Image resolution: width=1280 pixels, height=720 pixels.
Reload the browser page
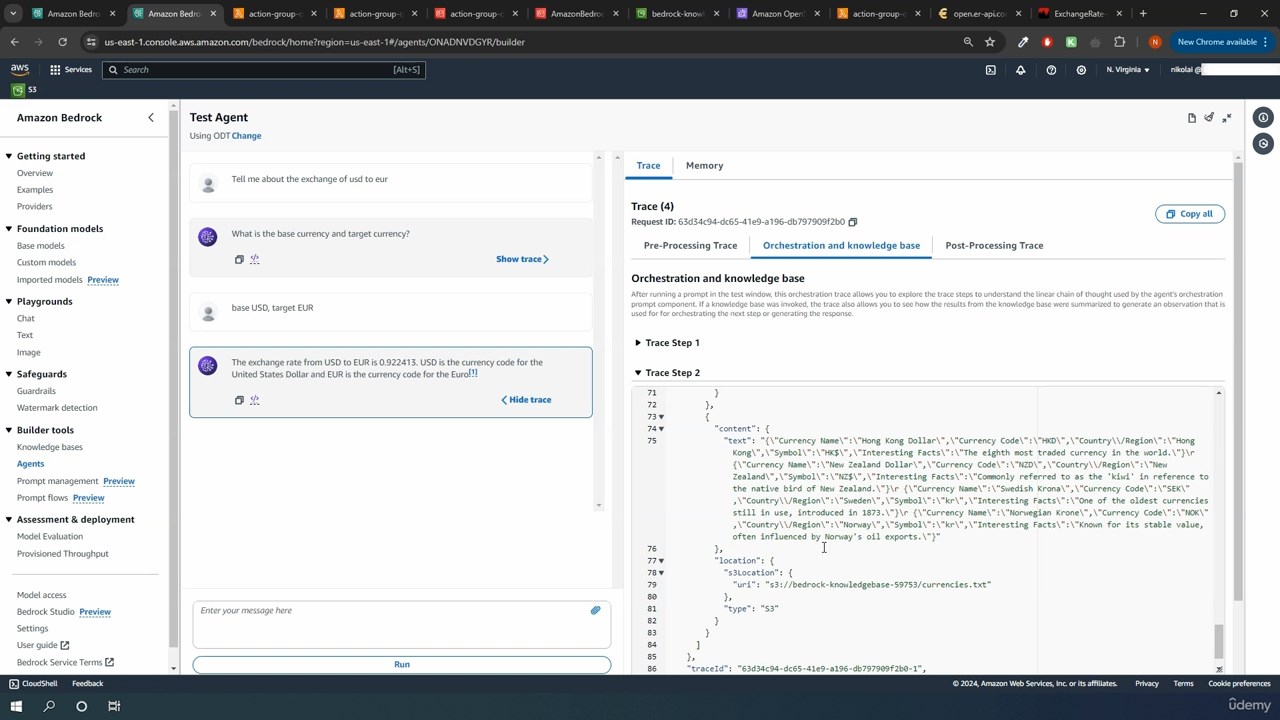click(62, 42)
